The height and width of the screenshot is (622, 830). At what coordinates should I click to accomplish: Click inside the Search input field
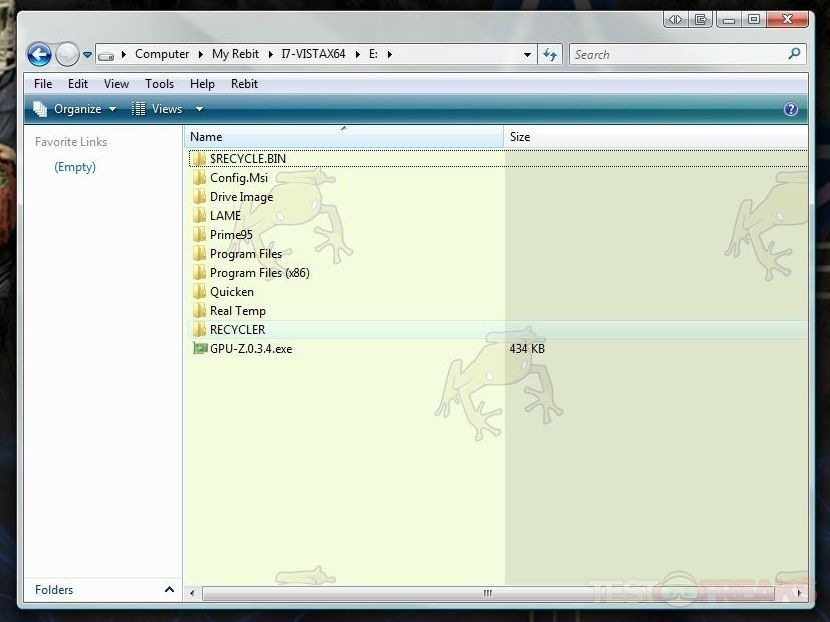pyautogui.click(x=676, y=54)
